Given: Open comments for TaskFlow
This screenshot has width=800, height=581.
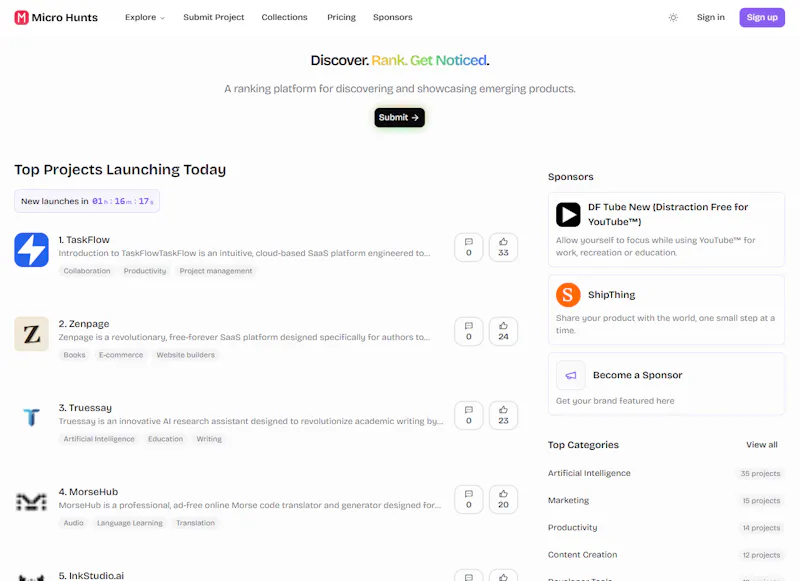Looking at the screenshot, I should click(x=468, y=247).
